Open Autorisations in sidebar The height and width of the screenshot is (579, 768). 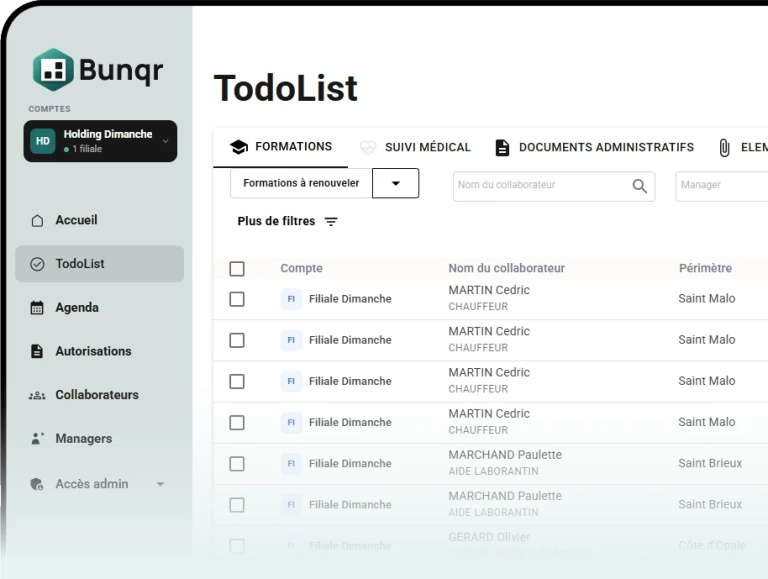(x=99, y=351)
